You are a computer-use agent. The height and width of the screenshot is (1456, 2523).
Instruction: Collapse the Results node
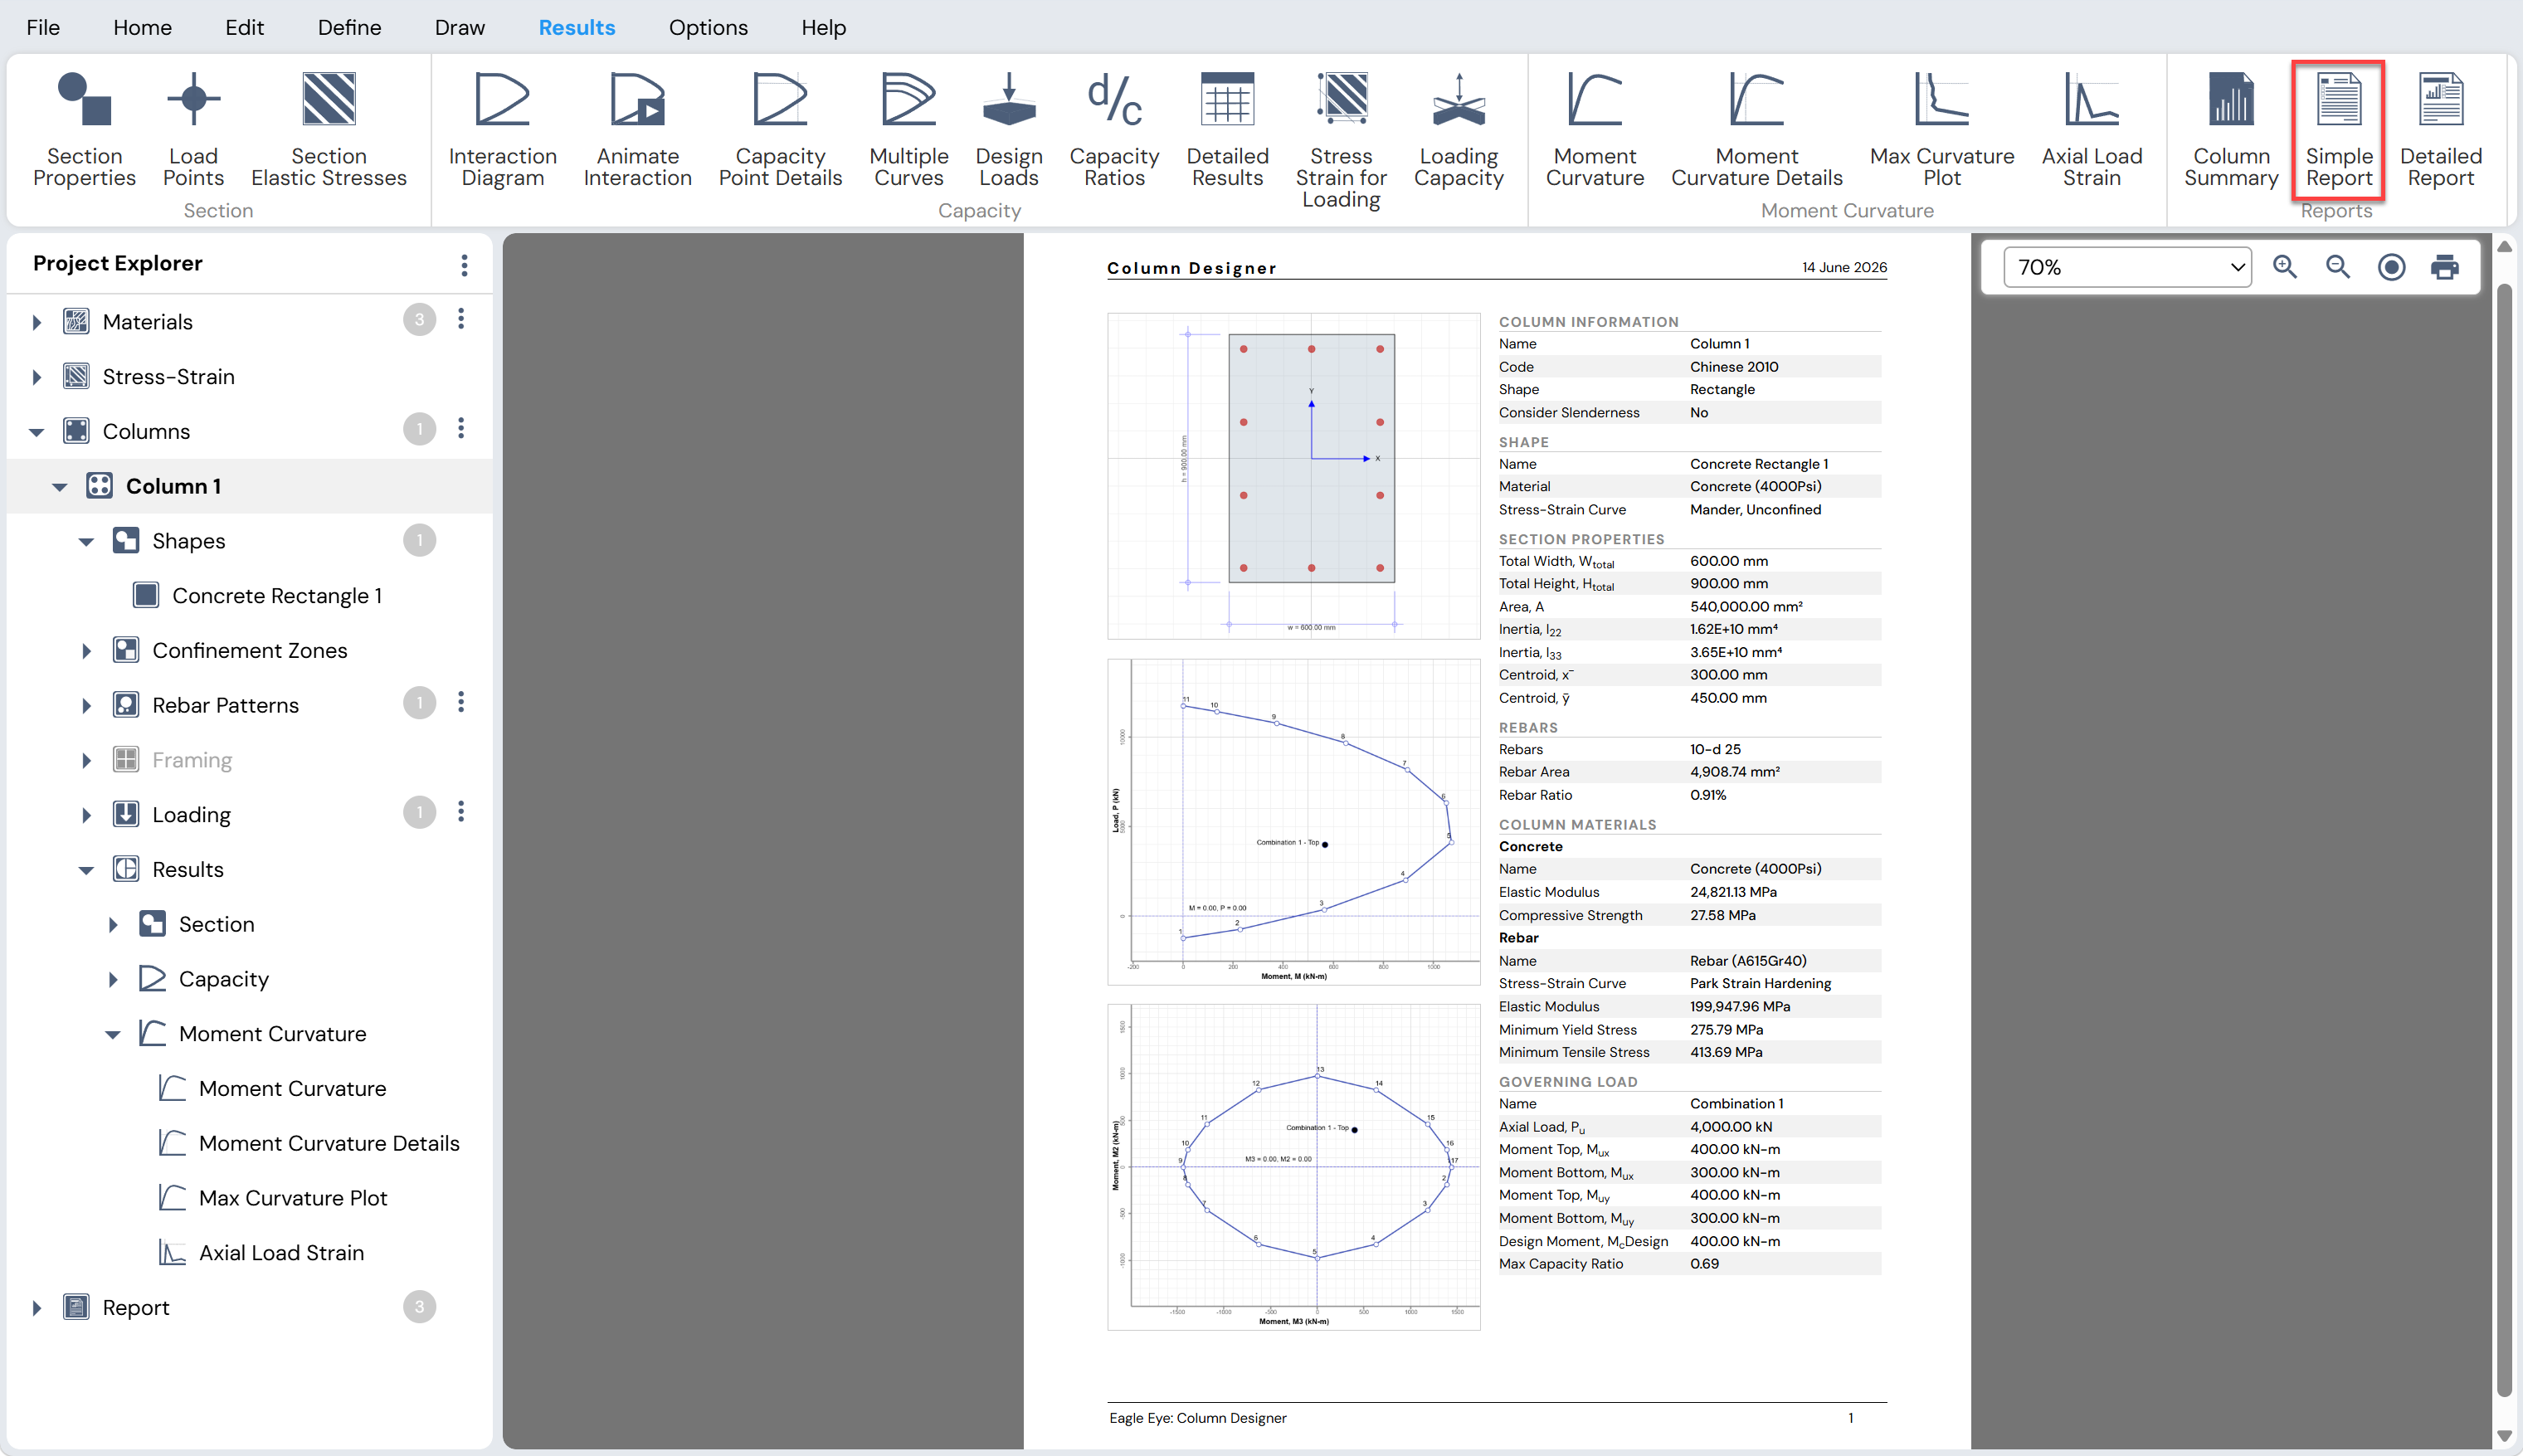click(x=86, y=870)
